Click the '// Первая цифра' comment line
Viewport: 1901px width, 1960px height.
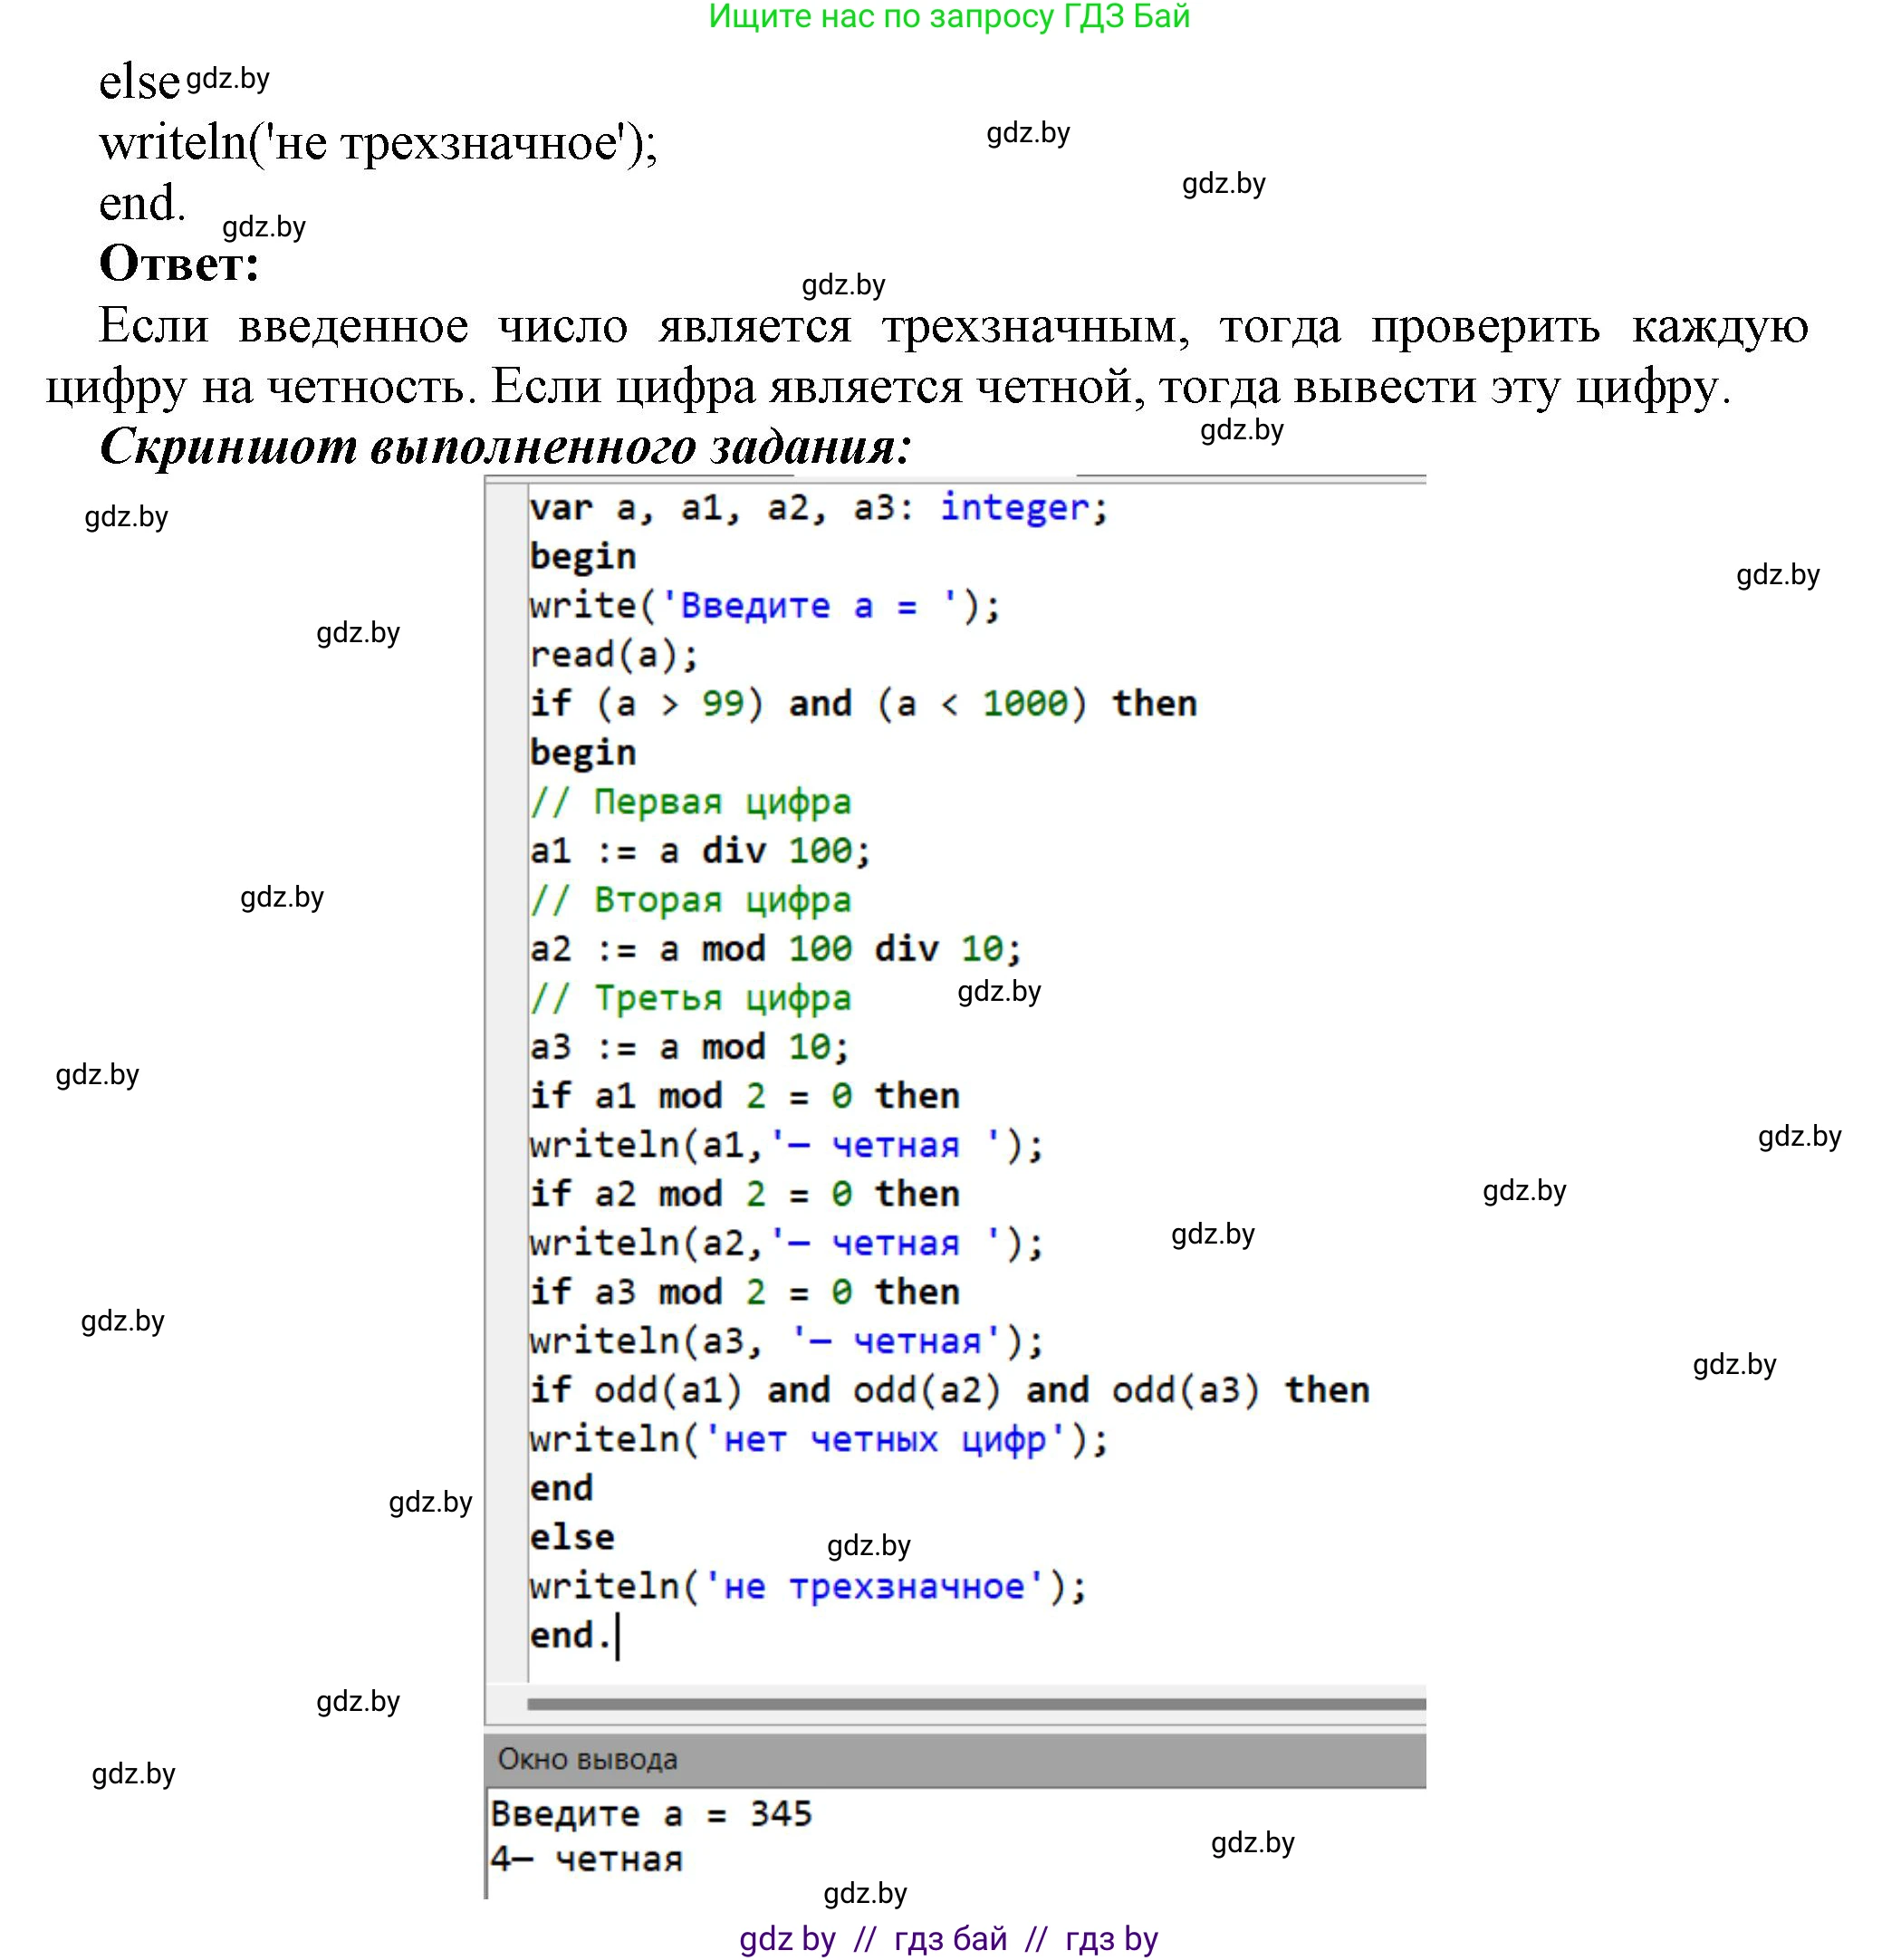point(690,802)
